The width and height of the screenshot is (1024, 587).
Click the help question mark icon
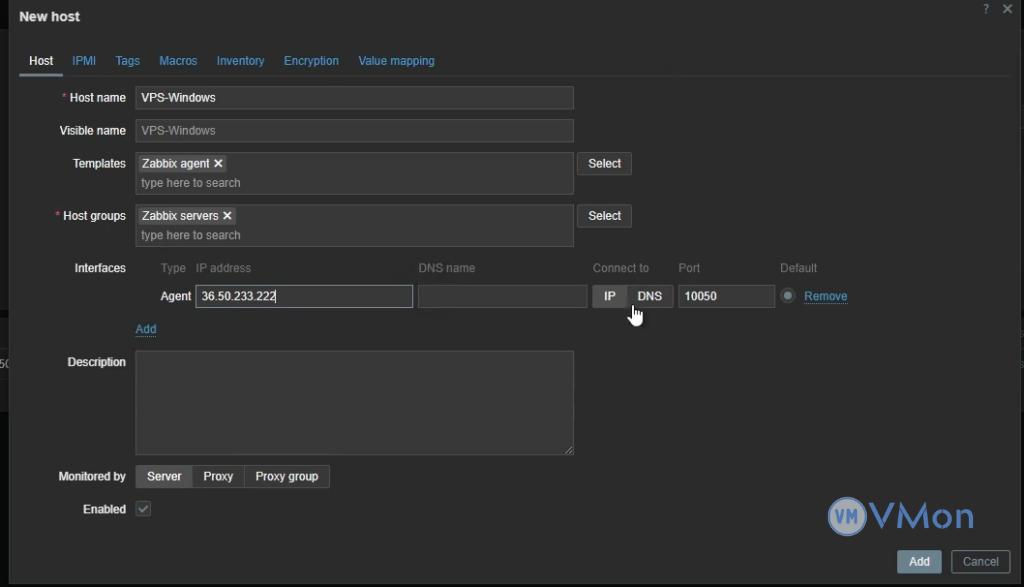click(986, 9)
